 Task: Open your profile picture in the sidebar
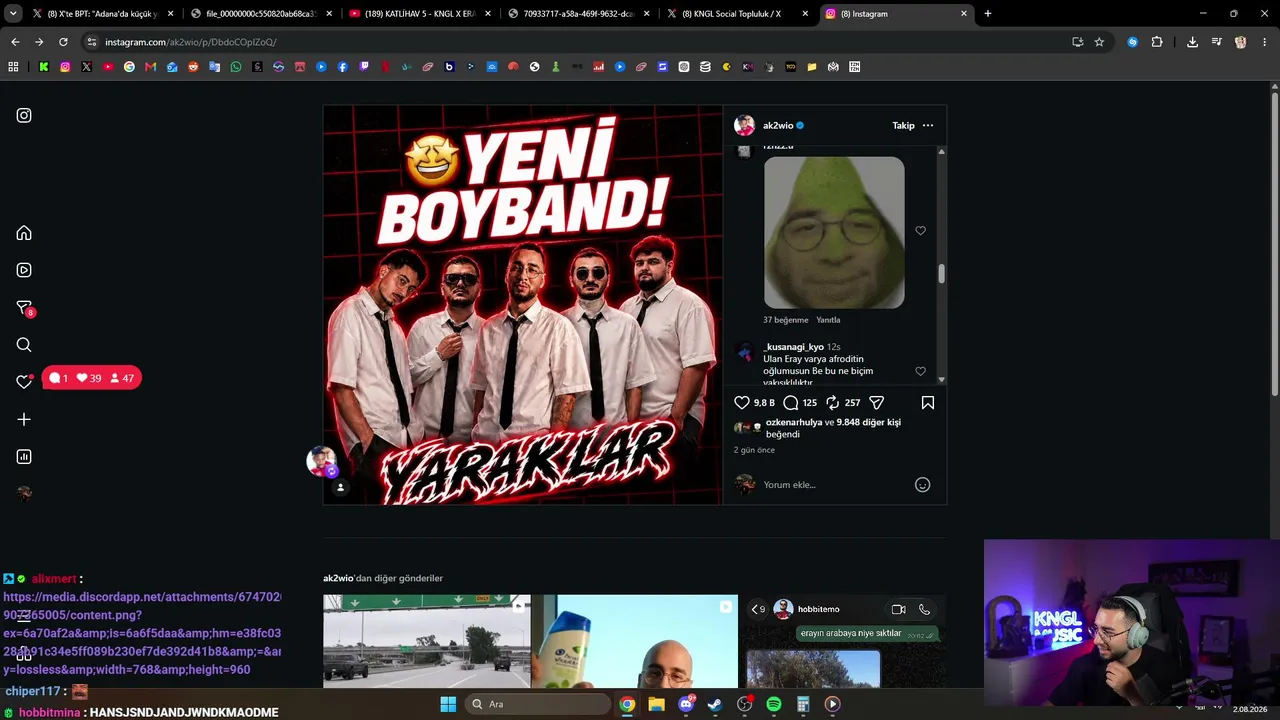click(x=24, y=494)
